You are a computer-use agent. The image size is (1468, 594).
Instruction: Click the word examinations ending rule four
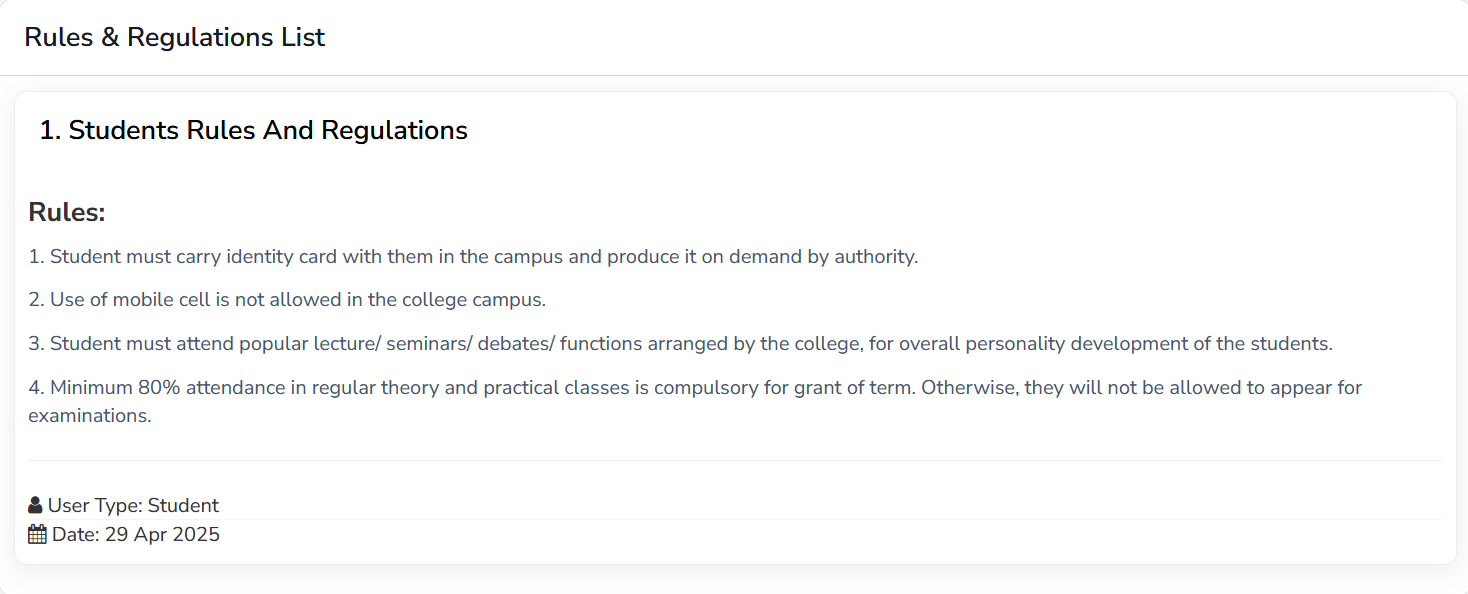[x=89, y=415]
